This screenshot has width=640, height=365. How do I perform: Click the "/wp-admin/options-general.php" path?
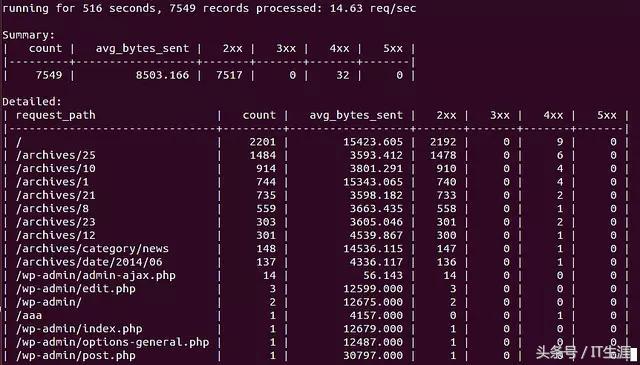click(112, 342)
